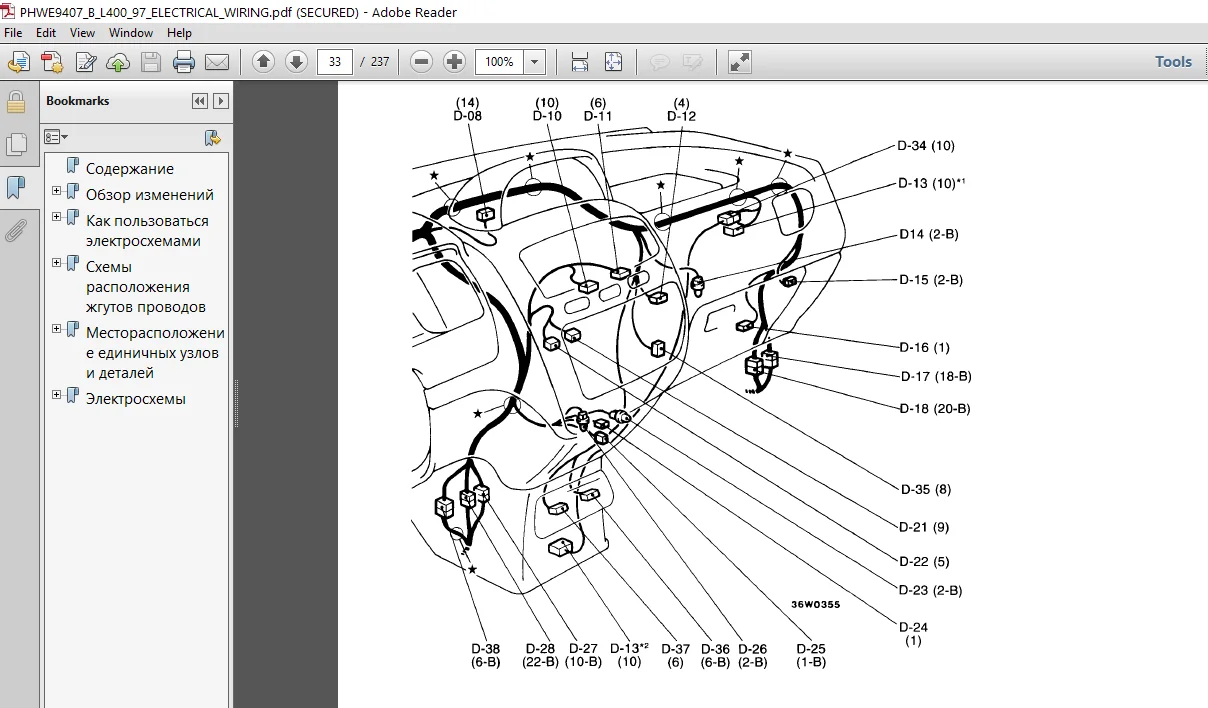This screenshot has width=1208, height=708.
Task: Open the zoom level dropdown arrow
Action: click(535, 62)
